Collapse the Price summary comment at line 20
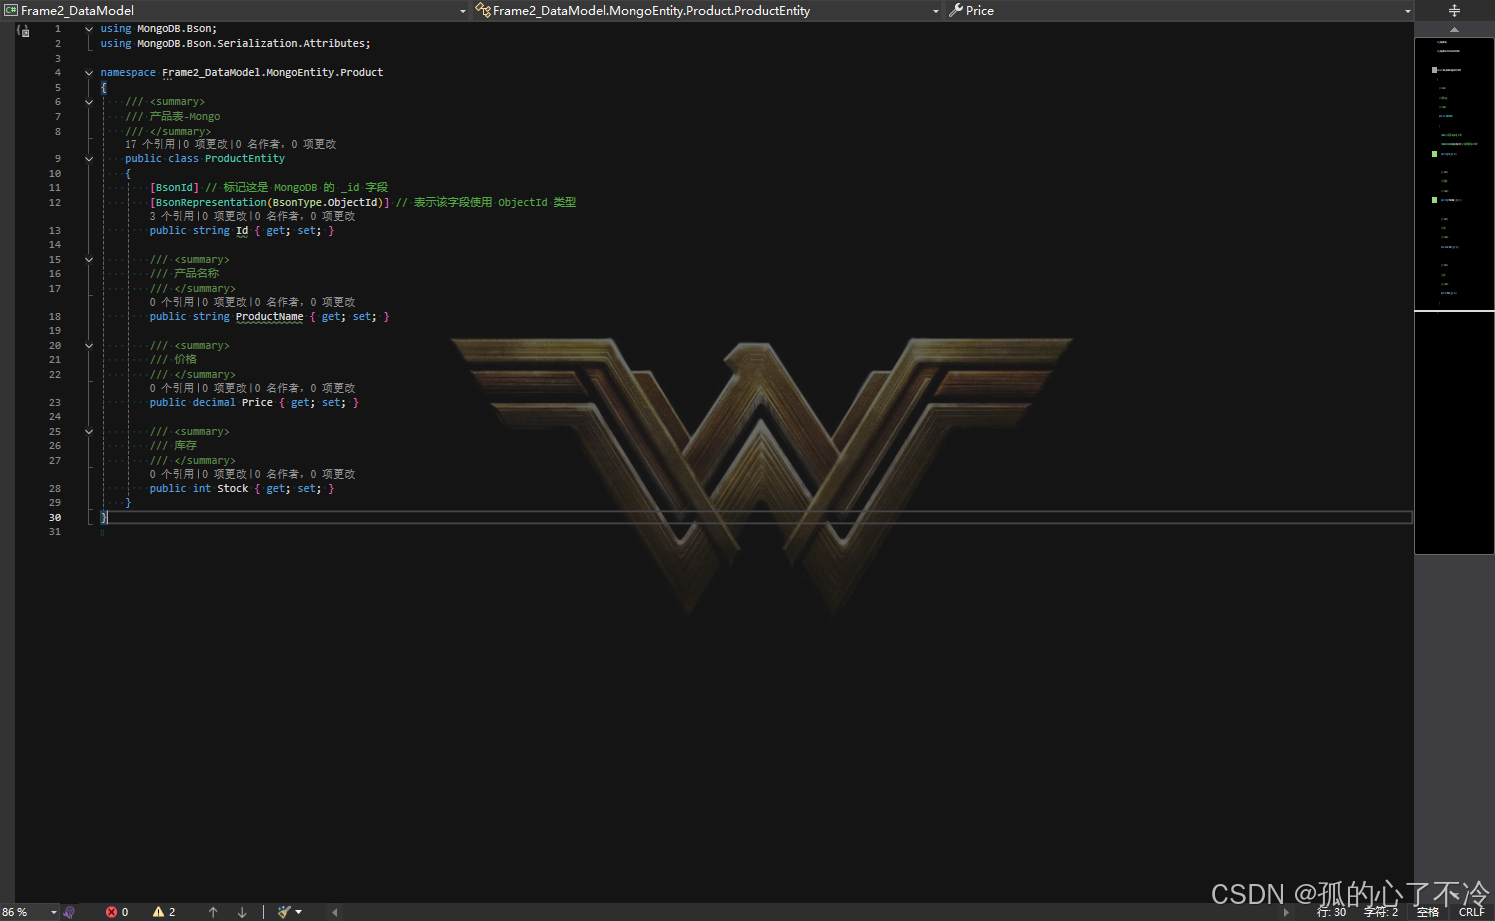This screenshot has width=1495, height=921. [89, 346]
